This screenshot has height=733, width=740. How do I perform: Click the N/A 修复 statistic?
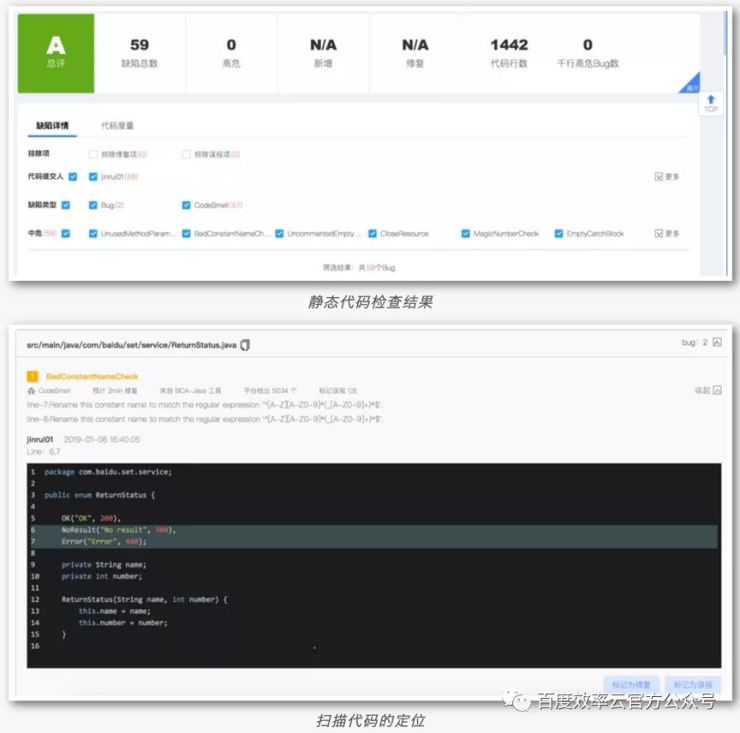pyautogui.click(x=415, y=53)
